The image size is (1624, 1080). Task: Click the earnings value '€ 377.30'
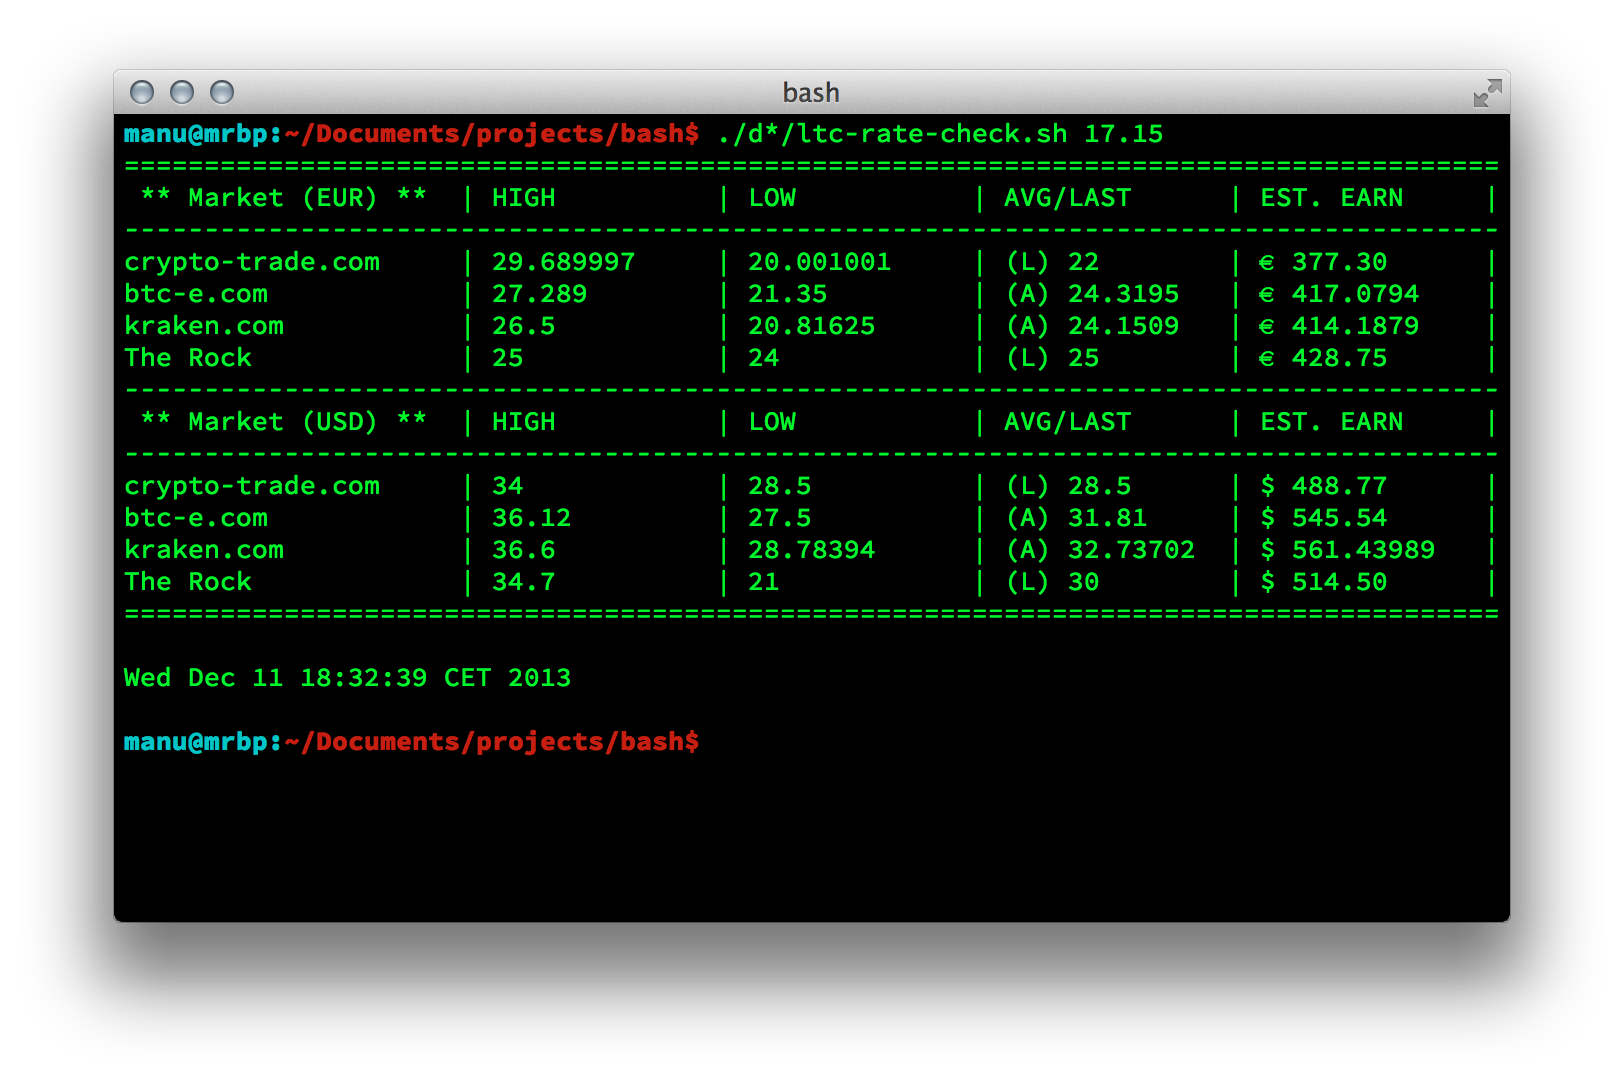click(1323, 262)
